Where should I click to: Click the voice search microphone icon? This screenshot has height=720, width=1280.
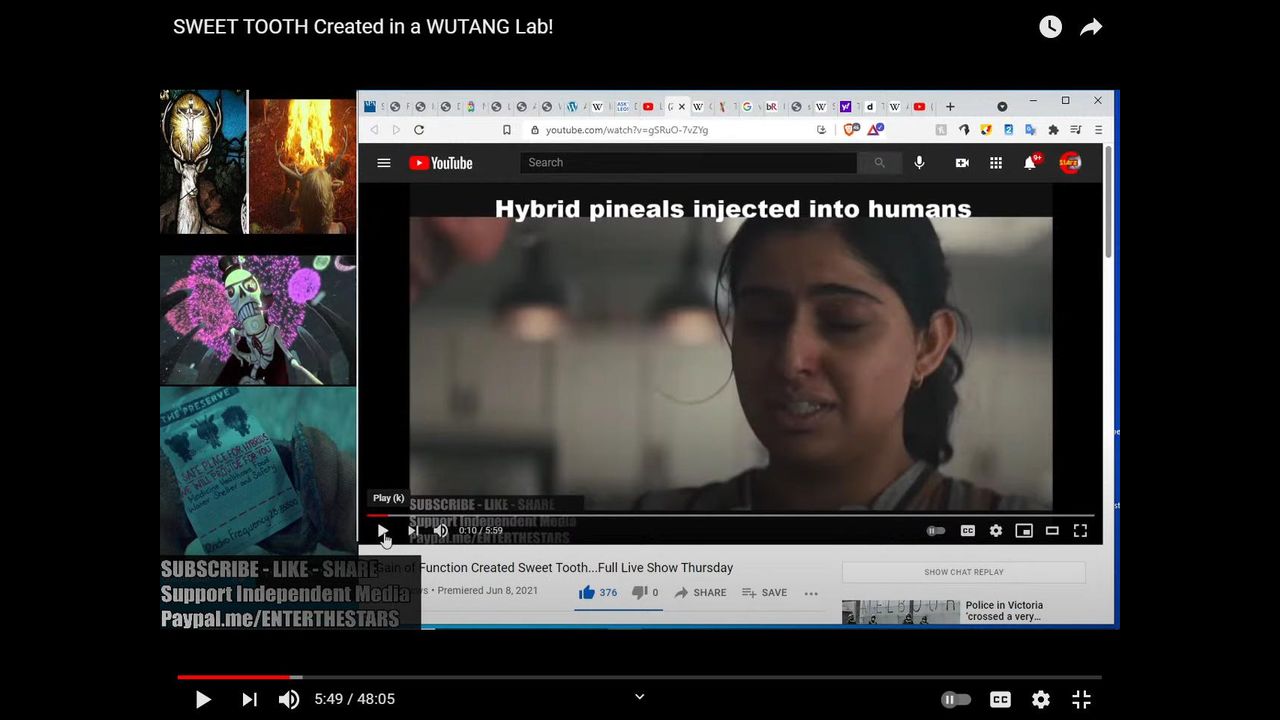pyautogui.click(x=919, y=163)
